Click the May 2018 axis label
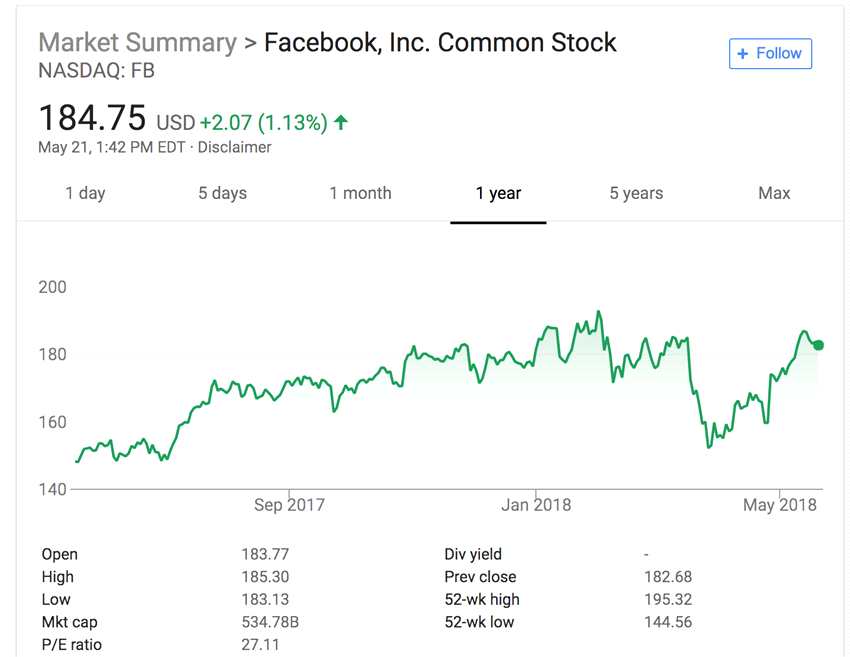Viewport: 850px width, 657px height. pos(780,505)
